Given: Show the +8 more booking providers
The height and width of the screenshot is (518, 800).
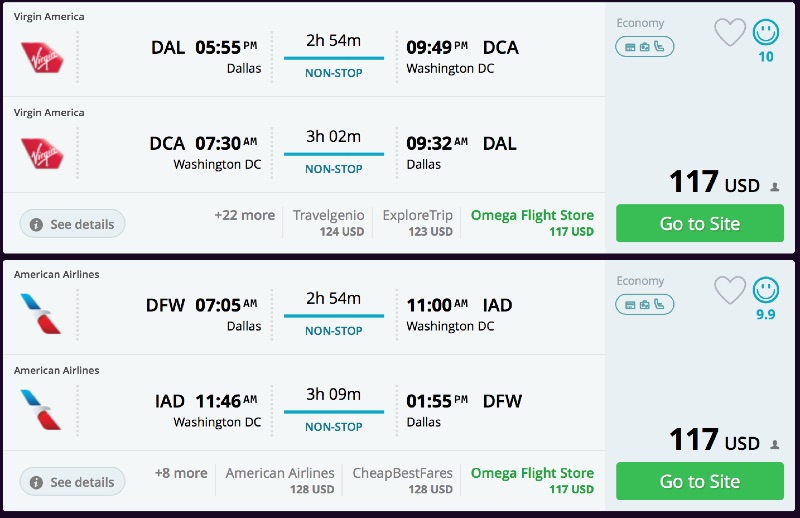Looking at the screenshot, I should [x=181, y=473].
